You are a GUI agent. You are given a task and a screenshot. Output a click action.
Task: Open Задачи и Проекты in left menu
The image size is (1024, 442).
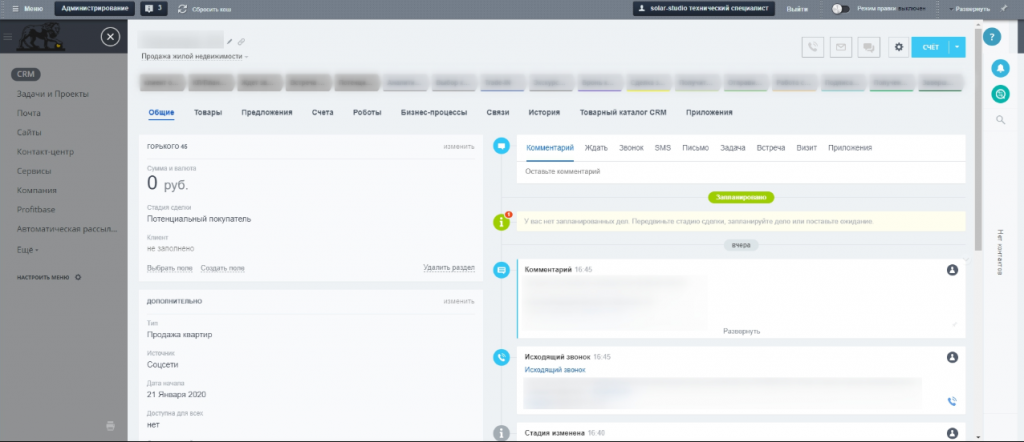click(x=53, y=94)
